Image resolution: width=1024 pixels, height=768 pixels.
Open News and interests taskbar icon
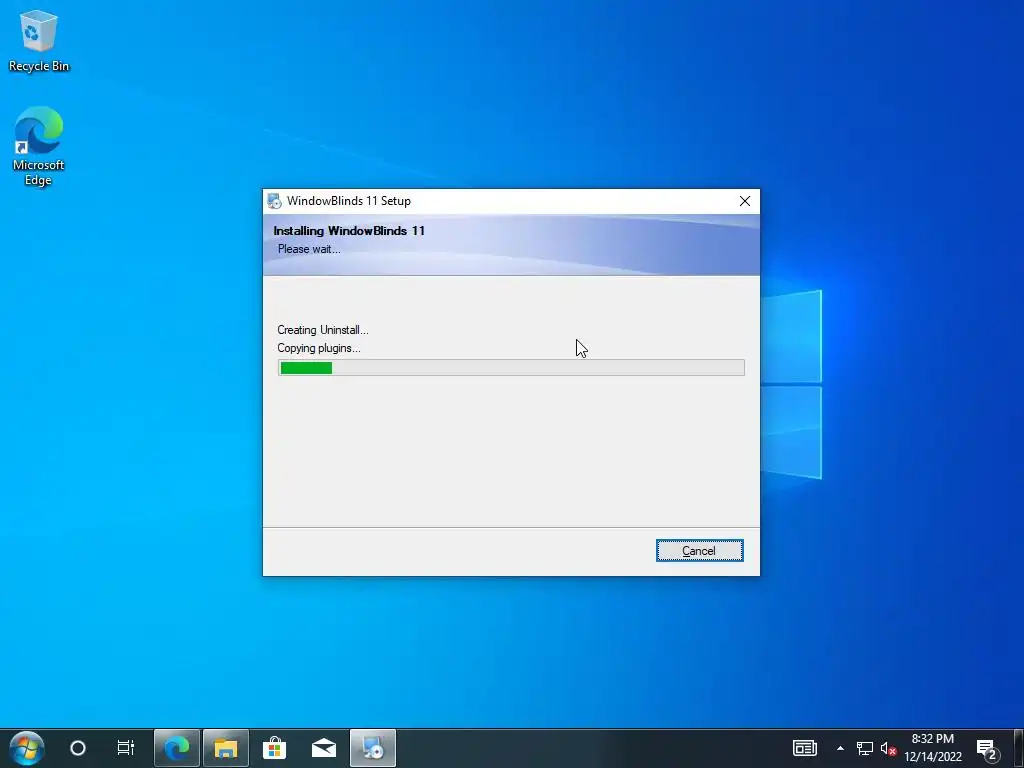point(805,748)
